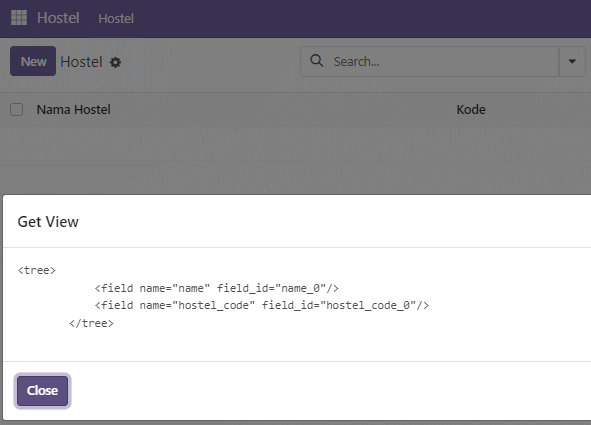Open the gear actions menu beside Hostel
591x425 pixels.
click(x=115, y=62)
